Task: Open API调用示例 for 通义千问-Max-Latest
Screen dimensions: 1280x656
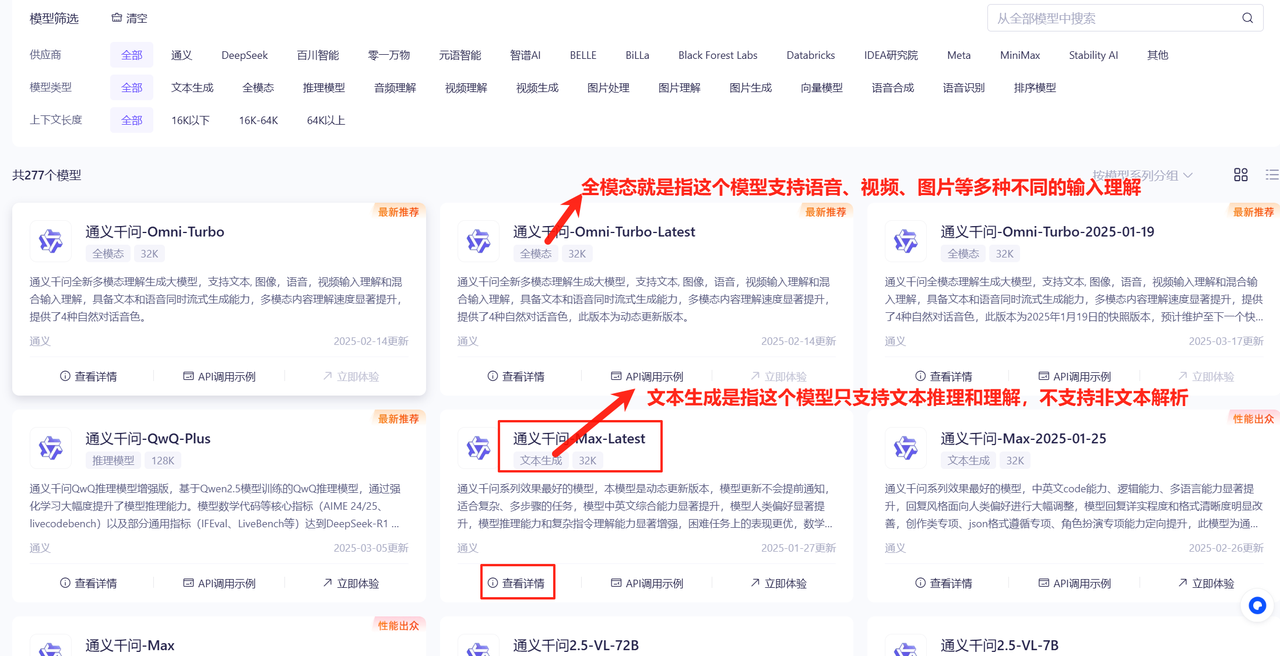Action: (x=647, y=583)
